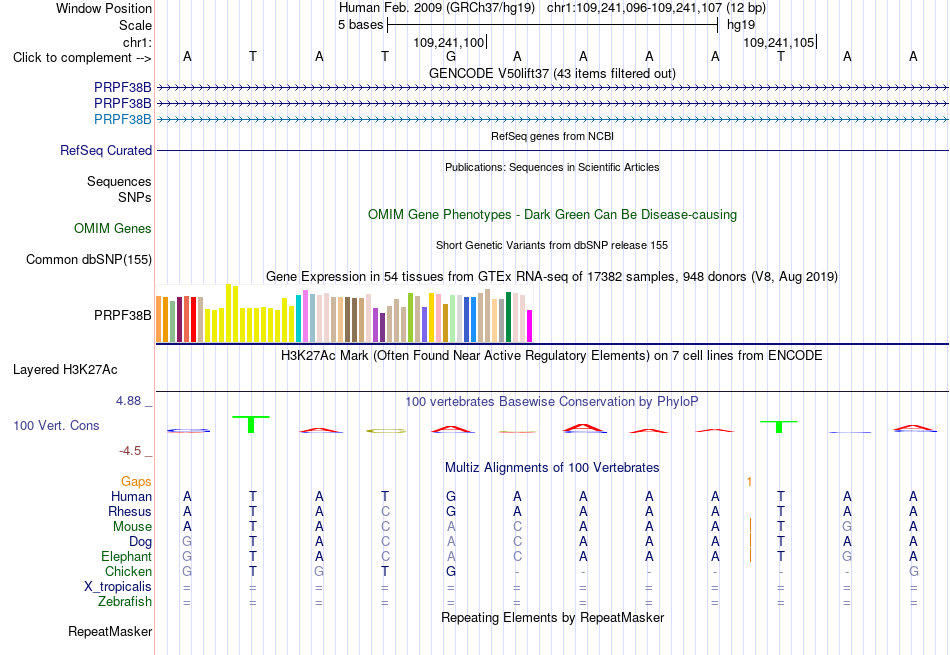The height and width of the screenshot is (655, 950).
Task: Click the tallest green T in PhyloP track
Action: pyautogui.click(x=251, y=424)
